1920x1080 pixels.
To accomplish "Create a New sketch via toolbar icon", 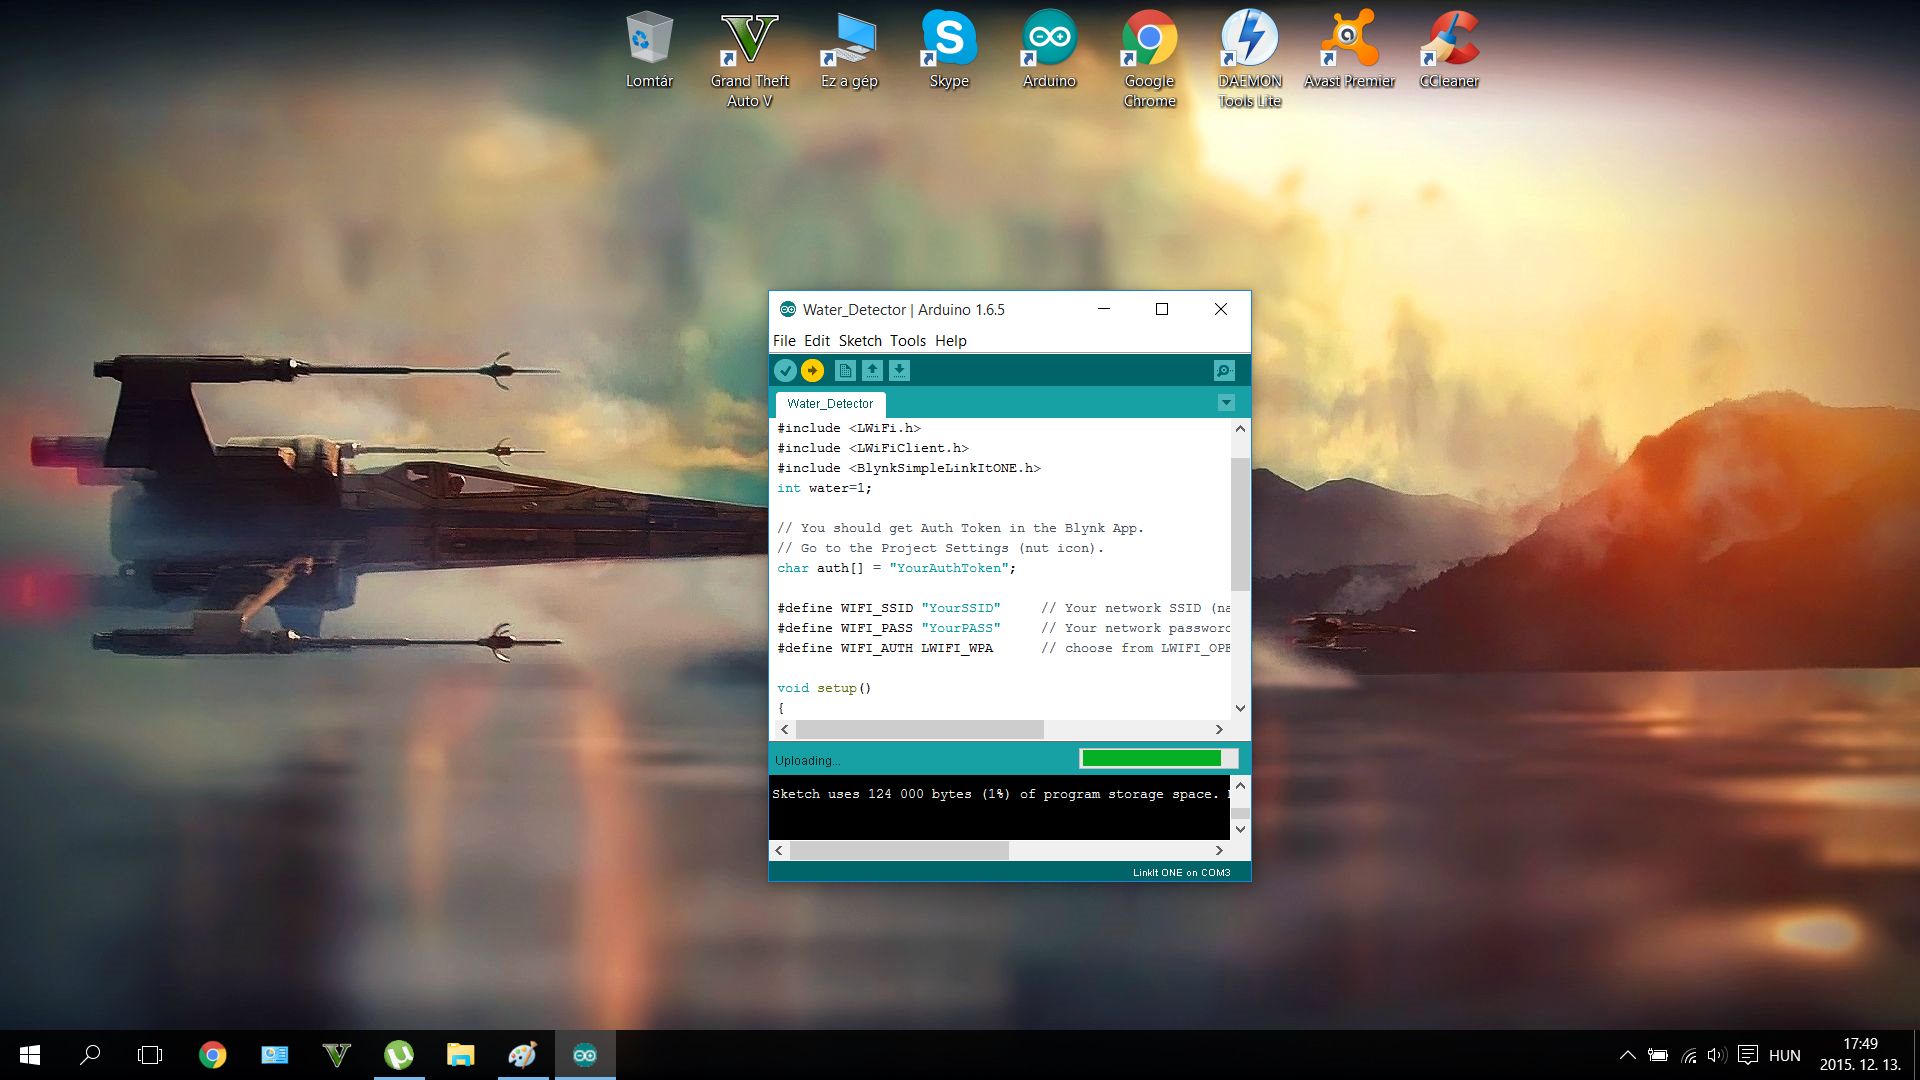I will click(845, 371).
